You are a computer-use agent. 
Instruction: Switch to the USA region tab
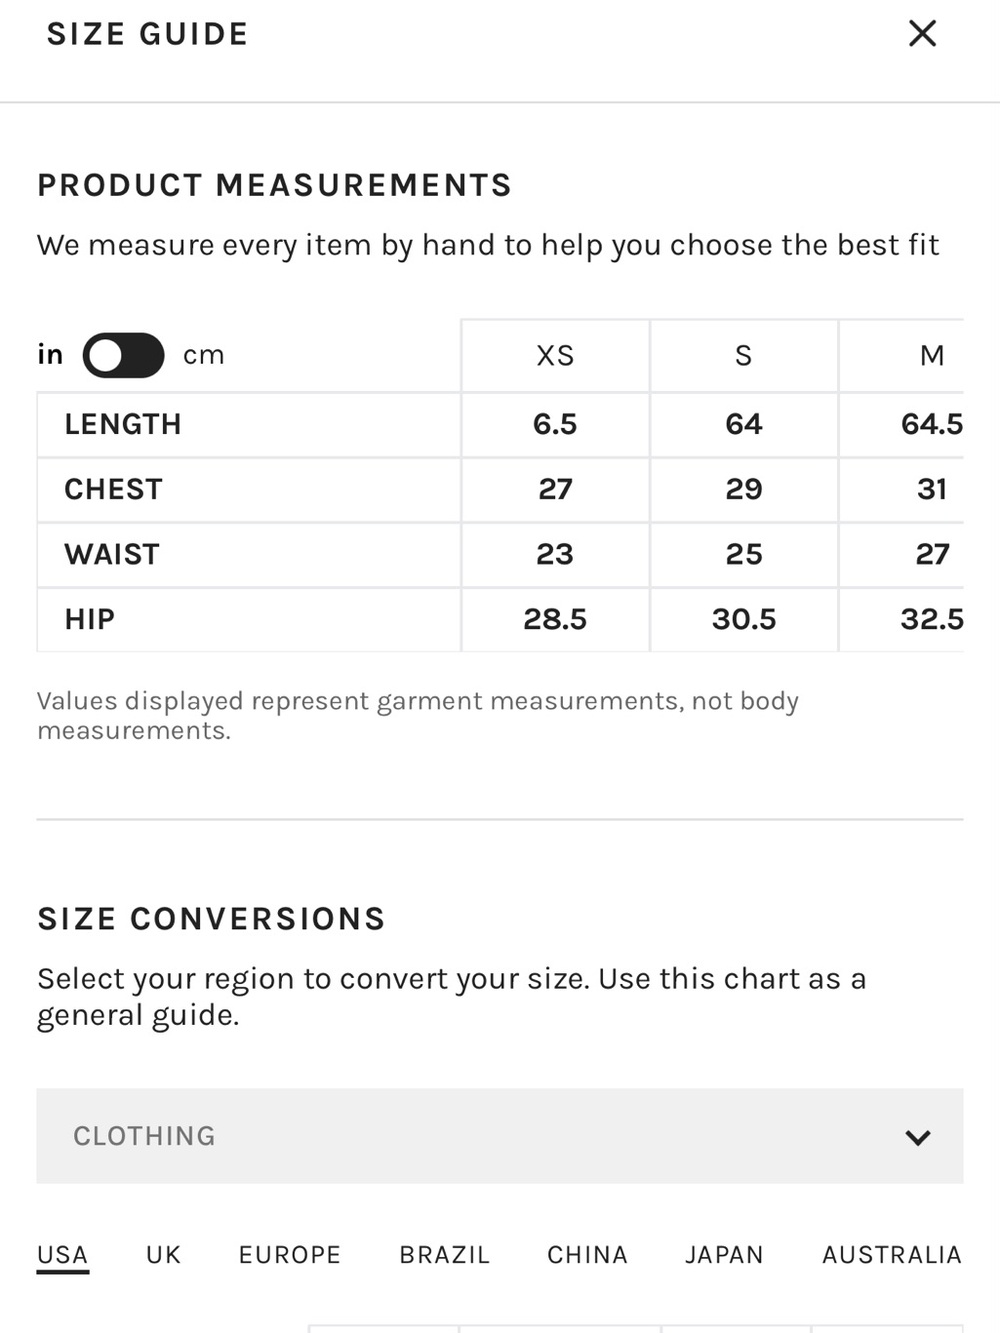(63, 1255)
